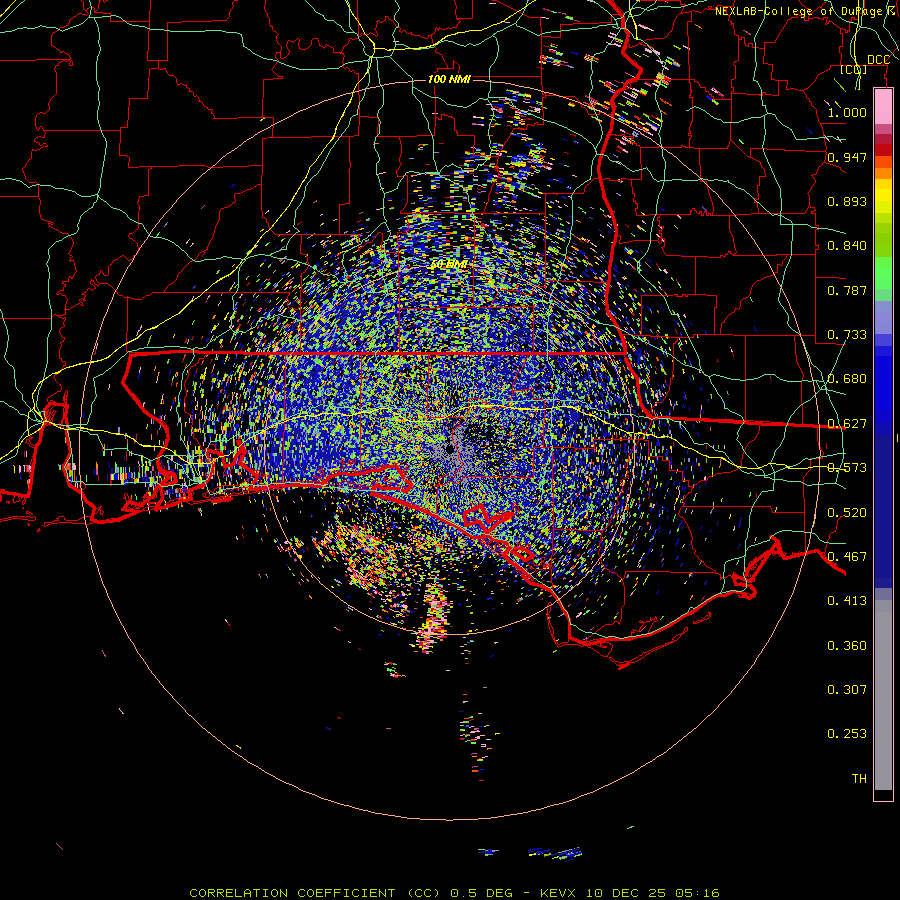This screenshot has width=900, height=900.
Task: Click the bright green color bar segment
Action: (x=883, y=273)
